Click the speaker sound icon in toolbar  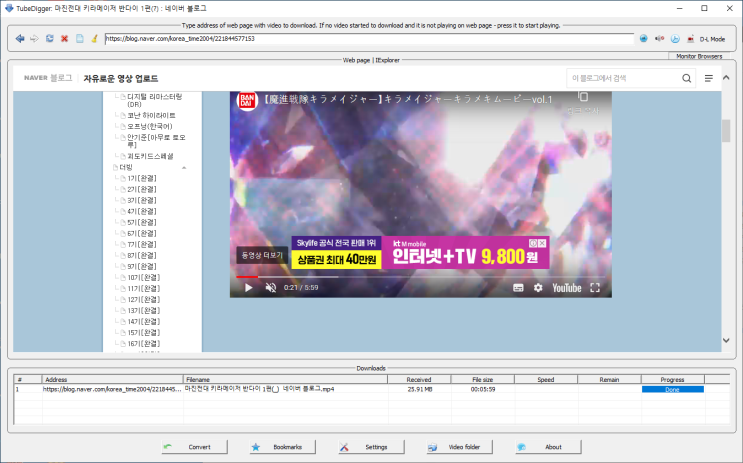(659, 39)
